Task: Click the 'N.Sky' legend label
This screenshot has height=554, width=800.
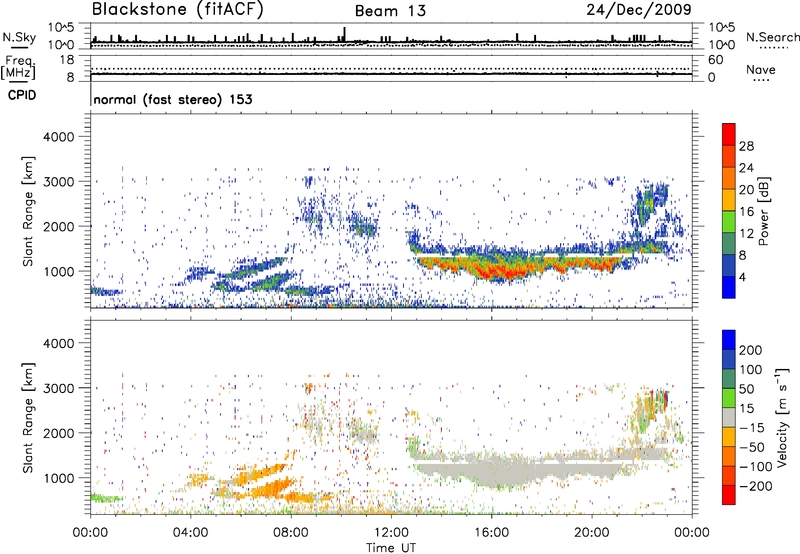Action: click(x=19, y=37)
